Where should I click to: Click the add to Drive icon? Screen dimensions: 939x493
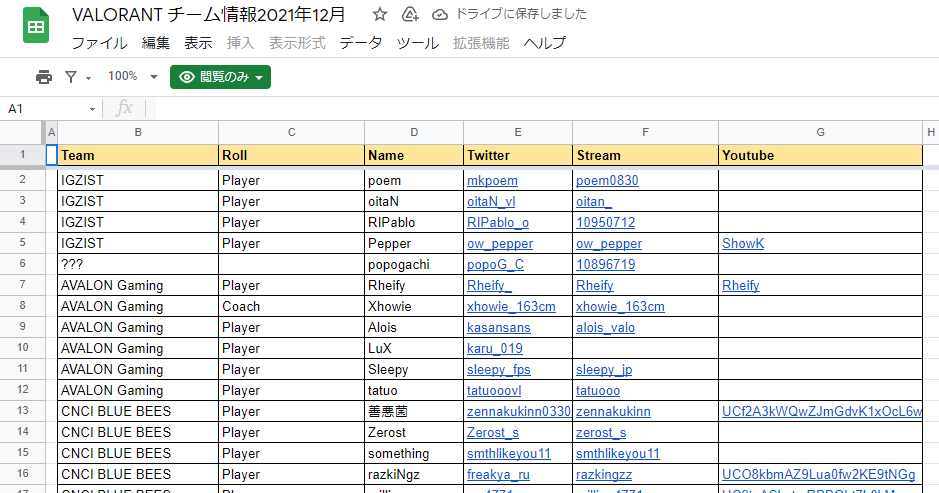[x=410, y=14]
